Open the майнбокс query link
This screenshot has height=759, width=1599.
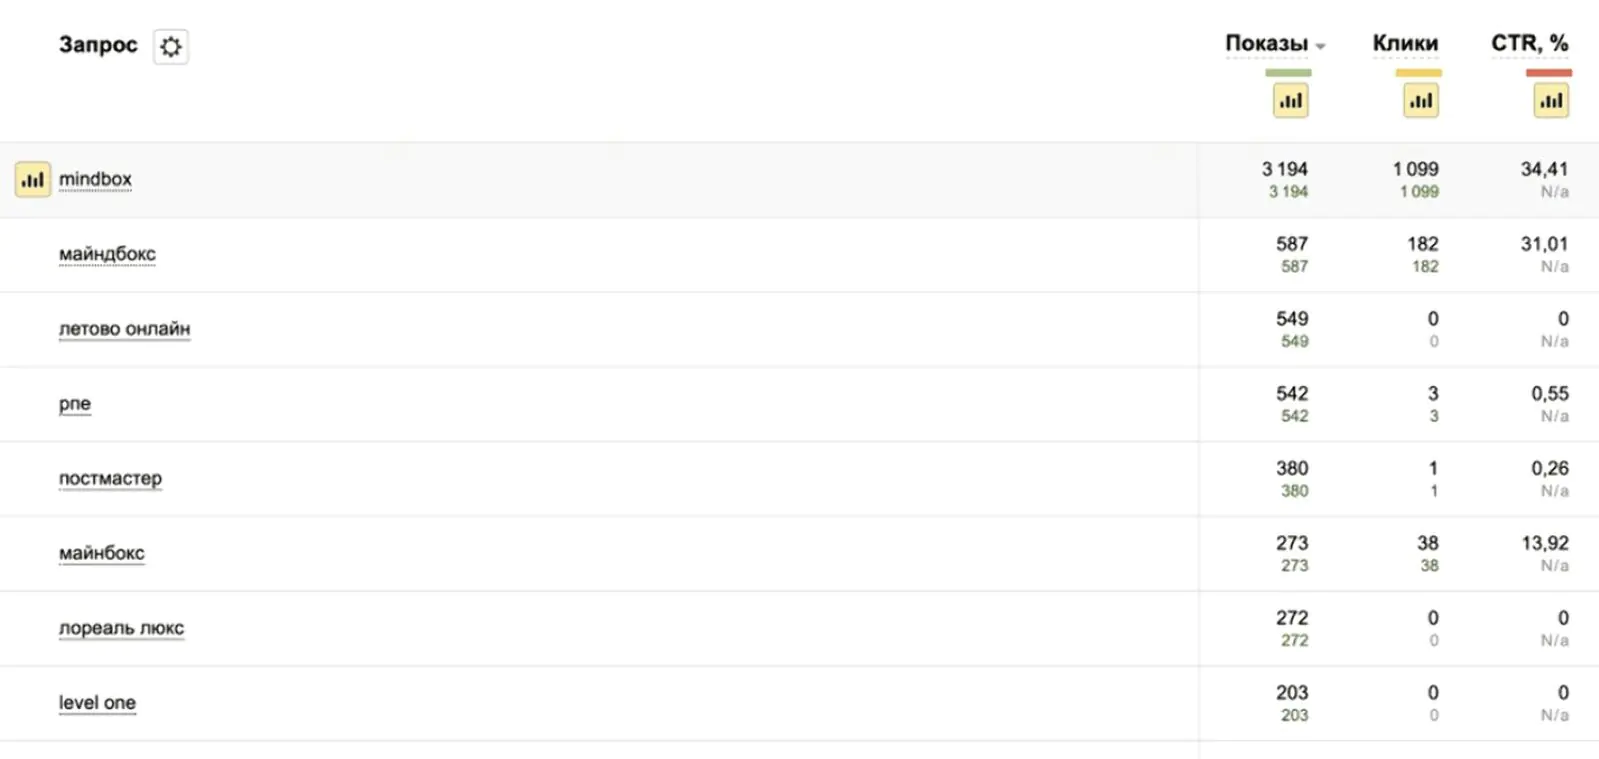102,553
